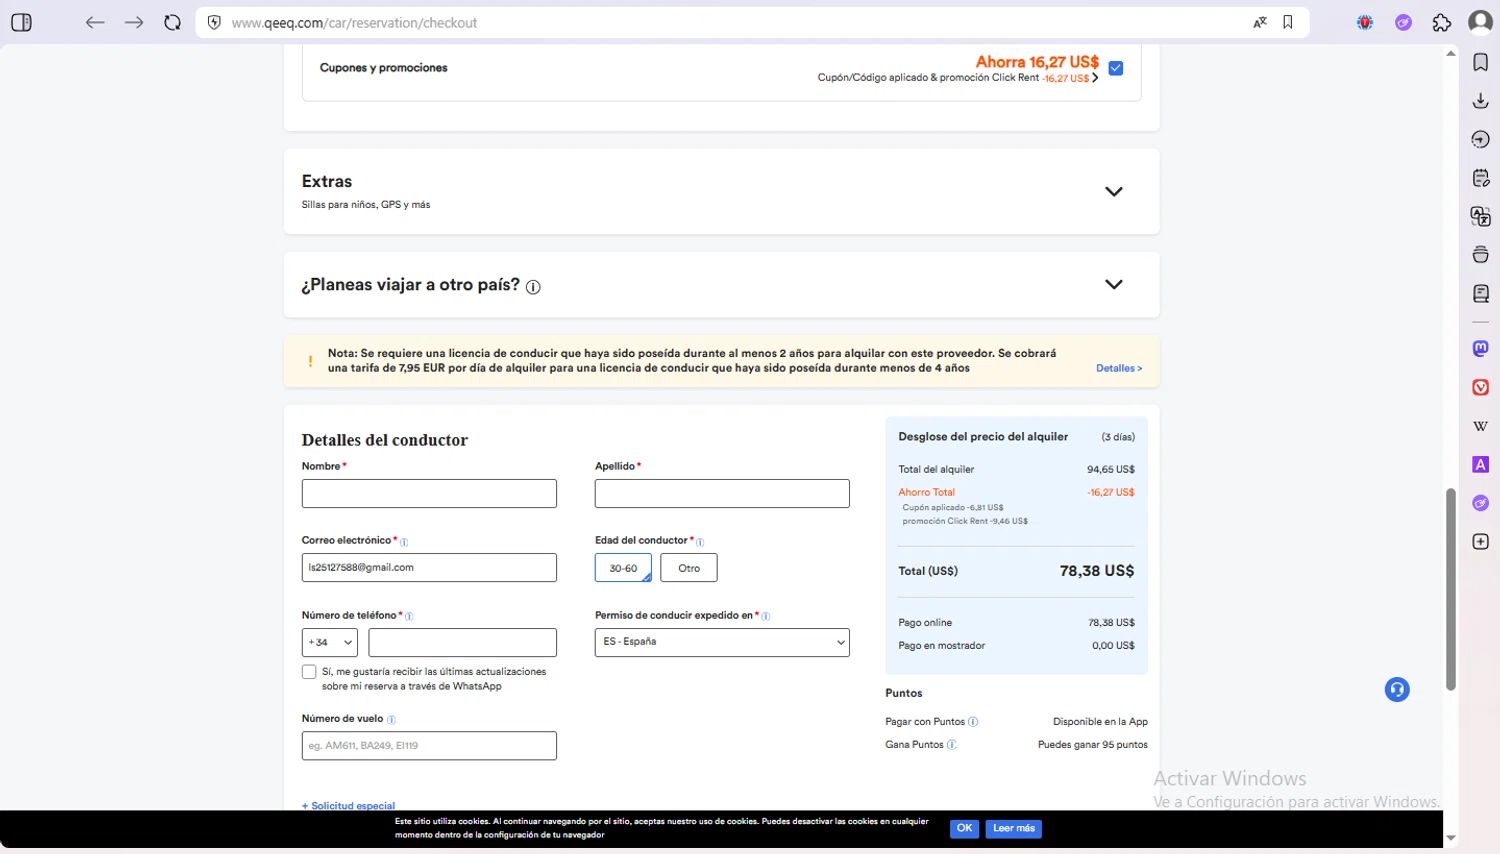The image size is (1500, 854).
Task: Go back to the previous page
Action: coord(95,22)
